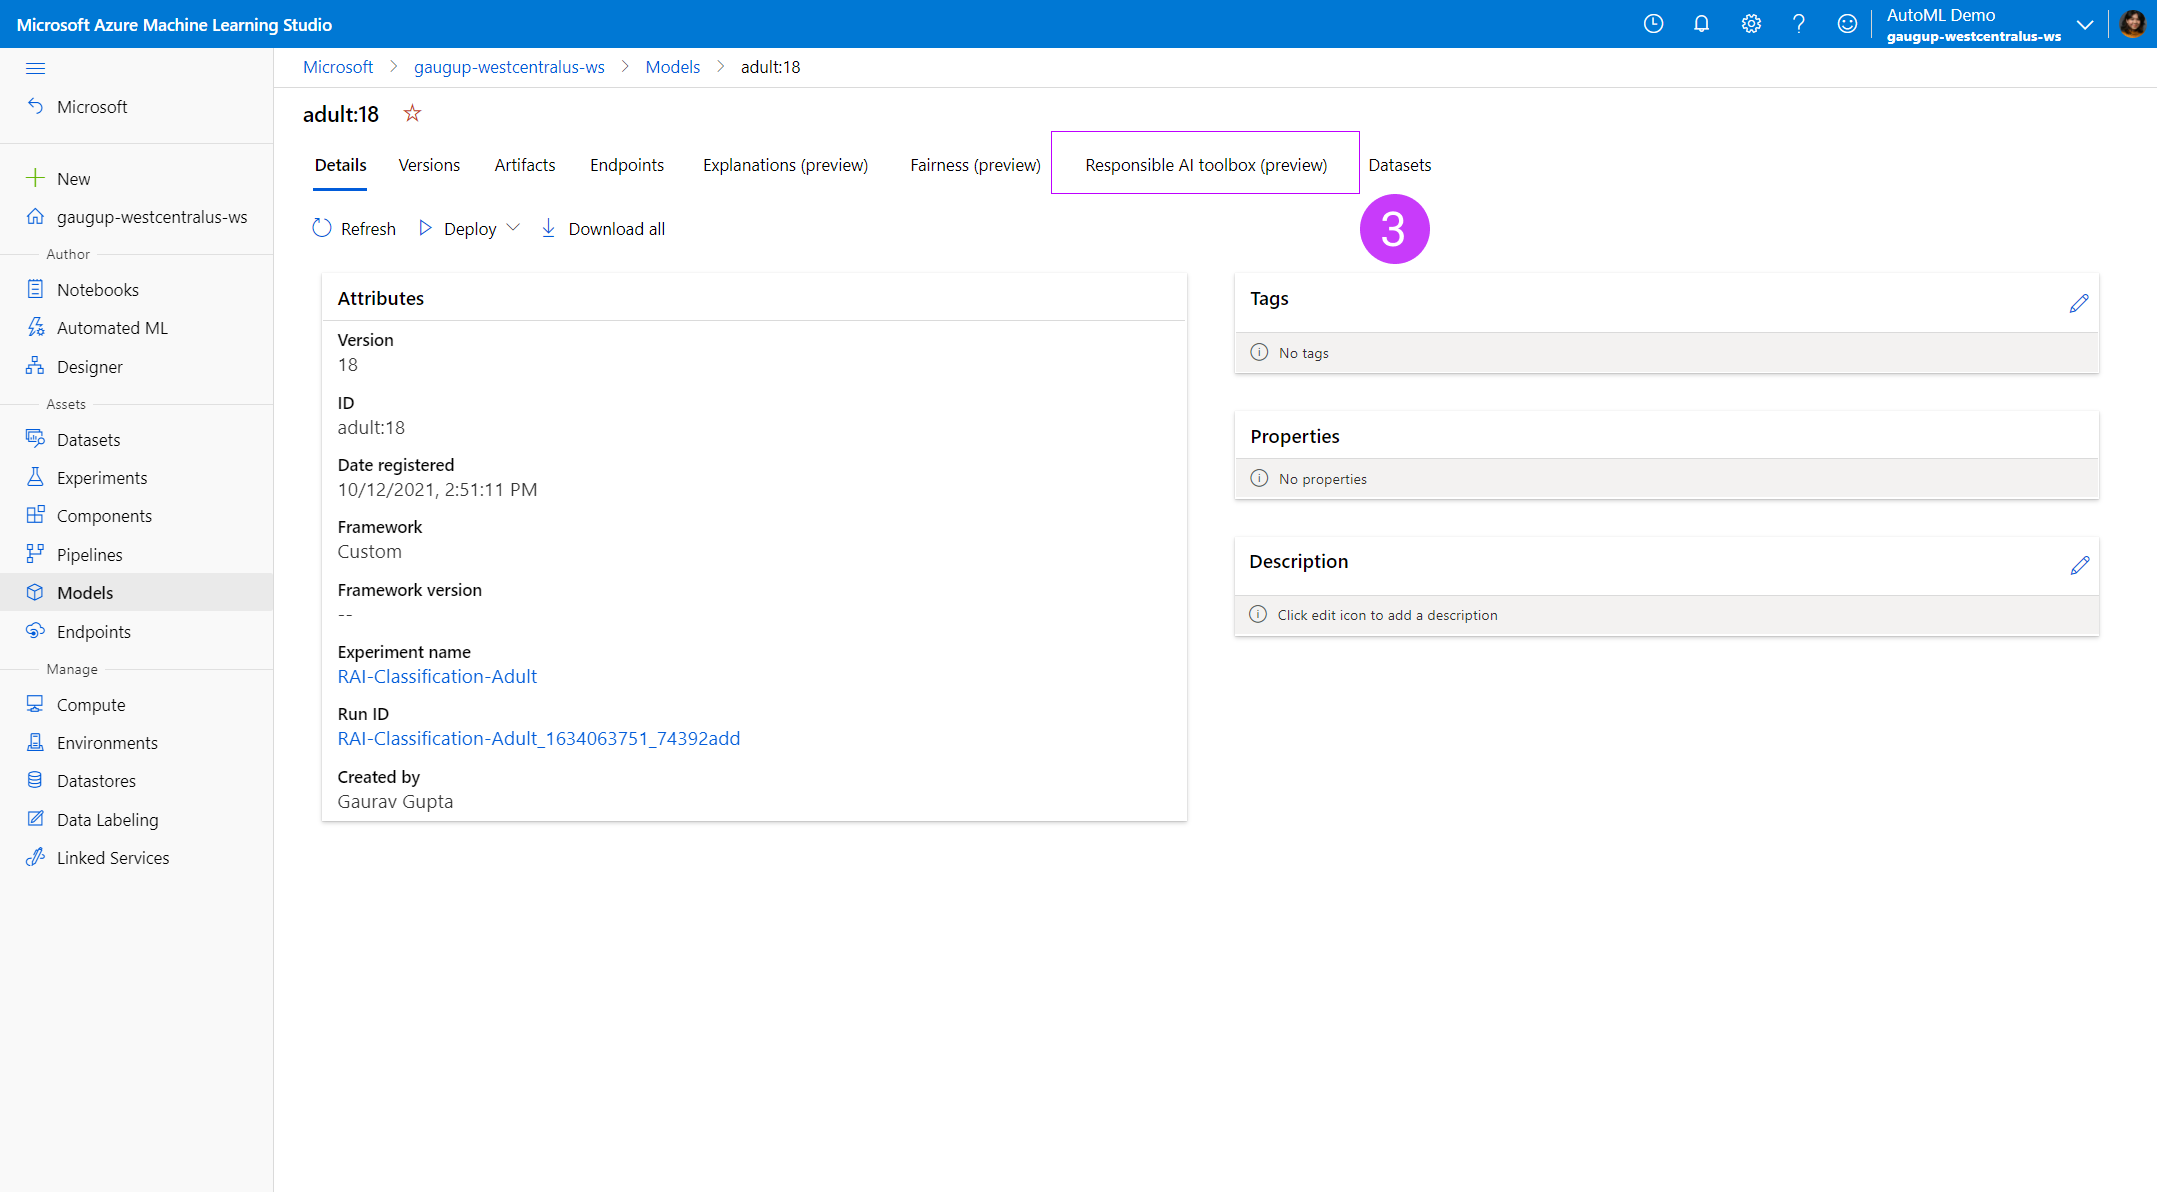The image size is (2160, 1192).
Task: Open the Run ID hyperlink
Action: (x=538, y=738)
